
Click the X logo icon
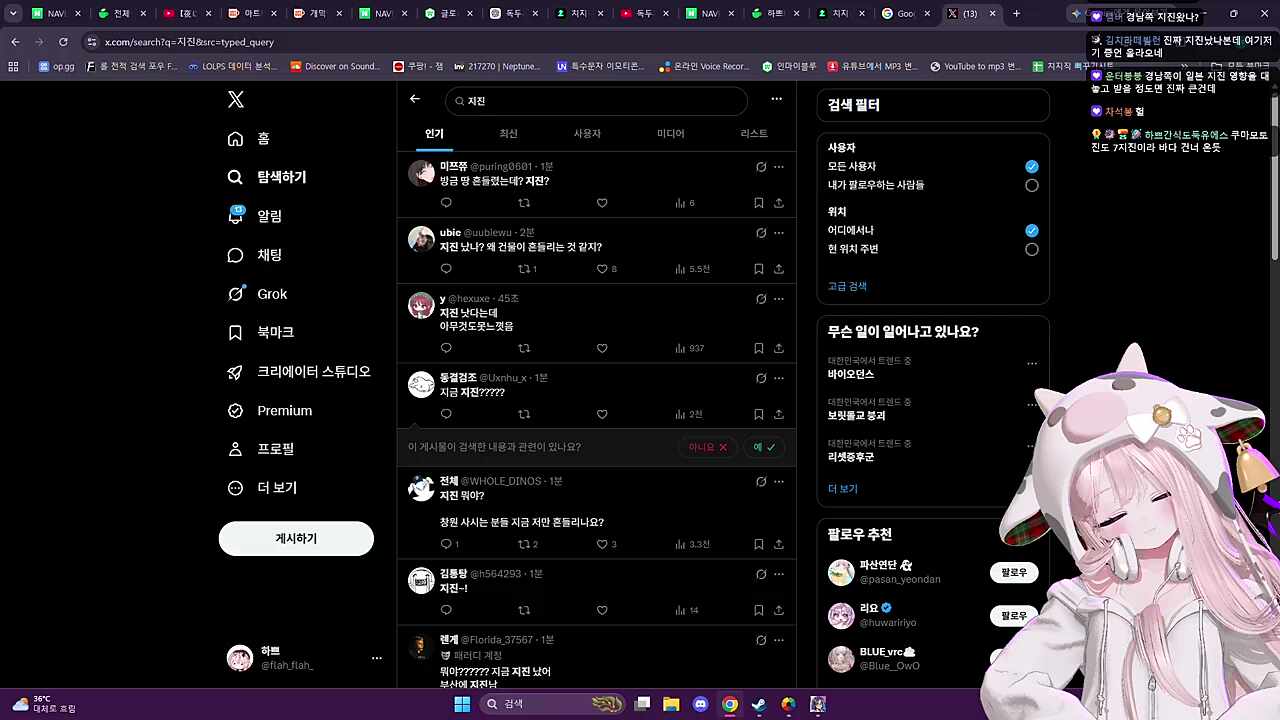[236, 99]
